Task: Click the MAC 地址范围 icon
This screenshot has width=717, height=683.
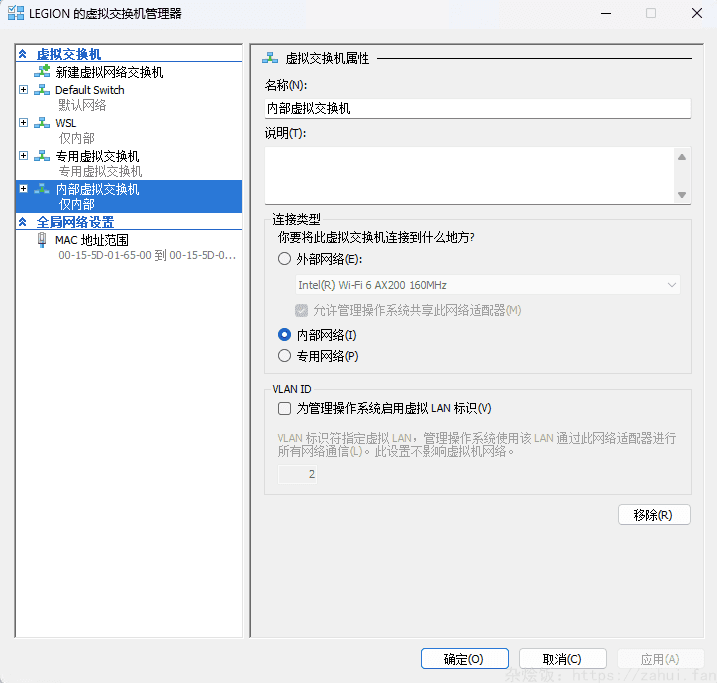Action: pyautogui.click(x=42, y=240)
